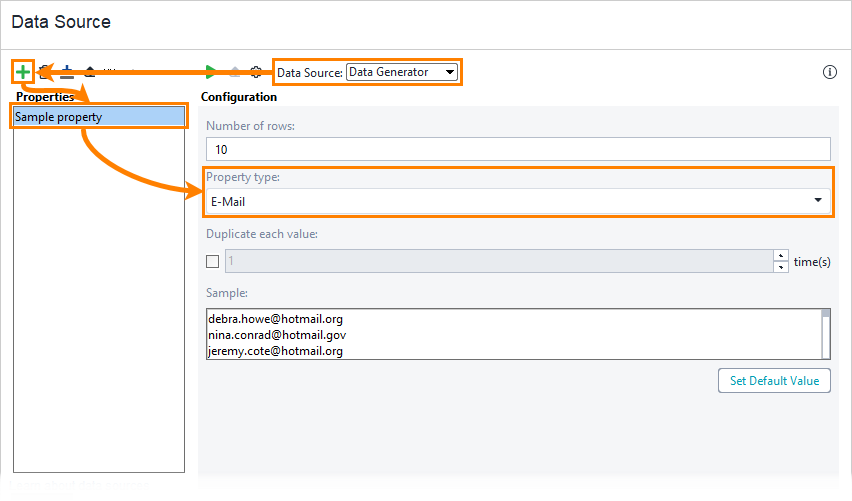Enable the Duplicate each value checkbox
852x501 pixels.
[x=212, y=262]
